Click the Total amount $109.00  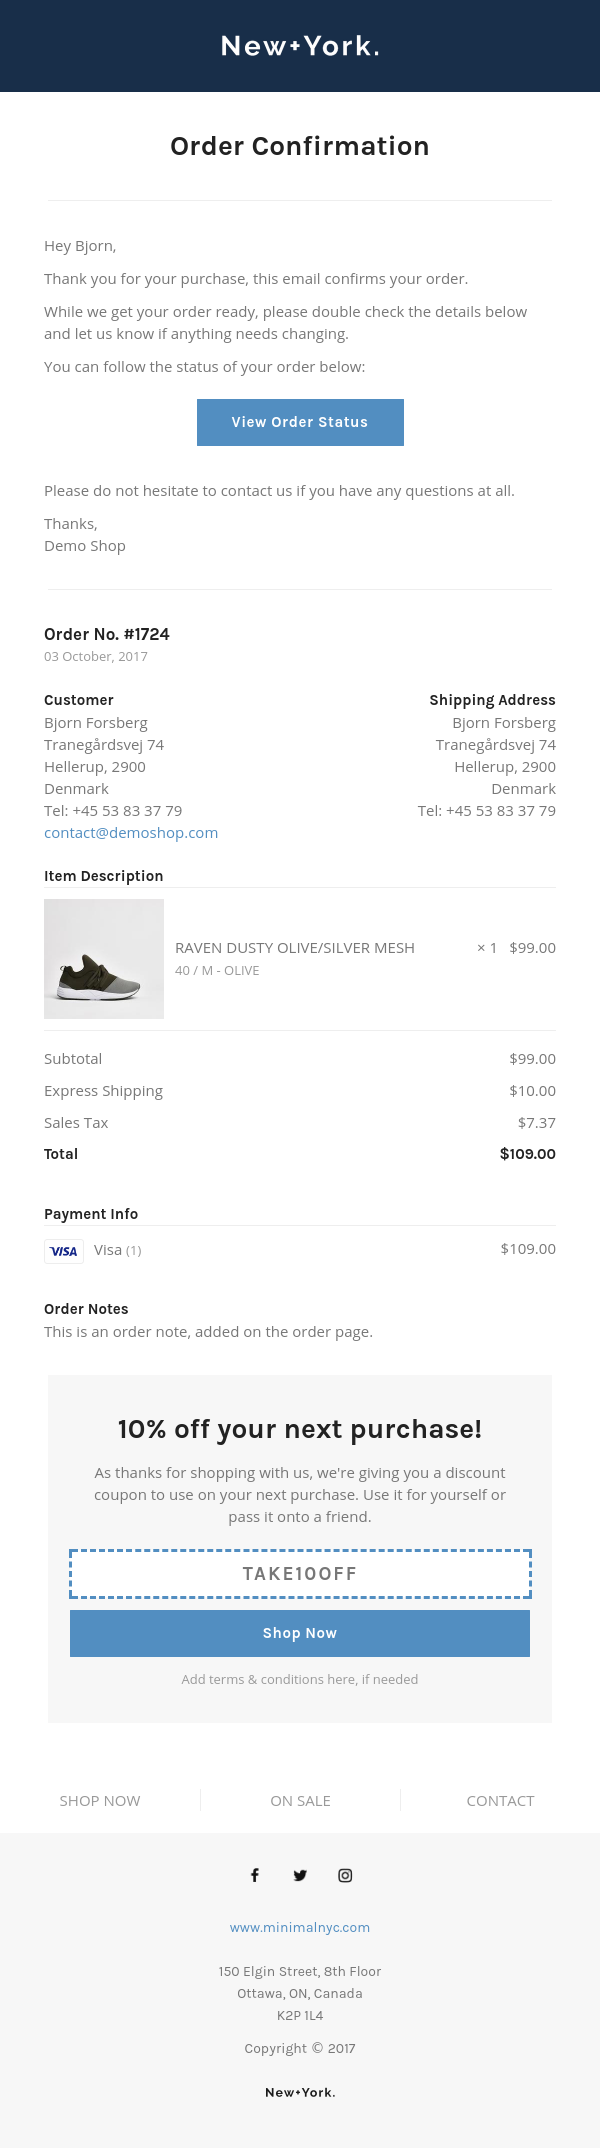coord(527,1154)
